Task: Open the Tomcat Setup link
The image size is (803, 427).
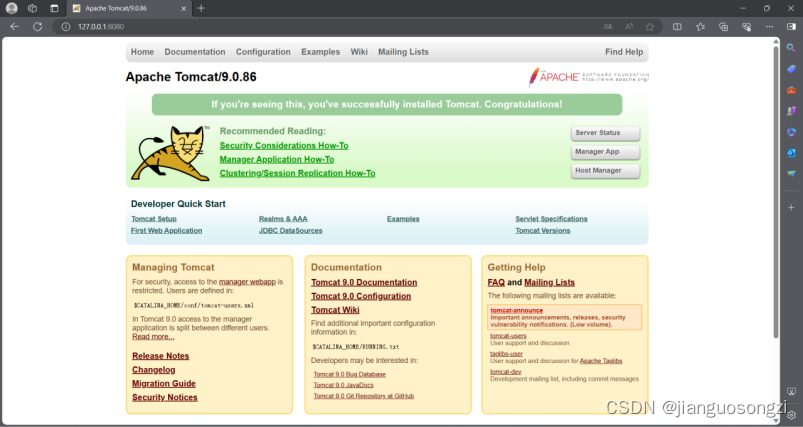Action: [154, 219]
